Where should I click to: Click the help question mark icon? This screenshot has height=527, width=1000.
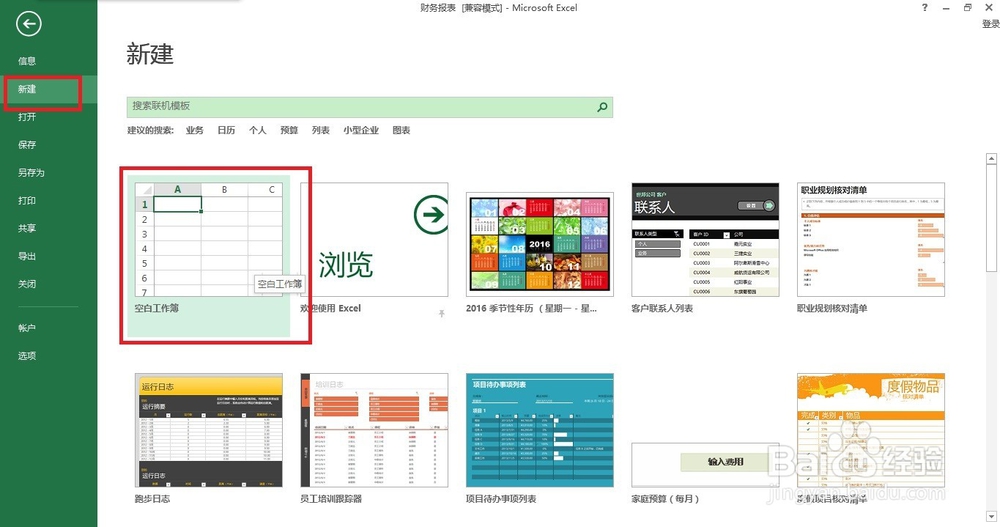[925, 8]
